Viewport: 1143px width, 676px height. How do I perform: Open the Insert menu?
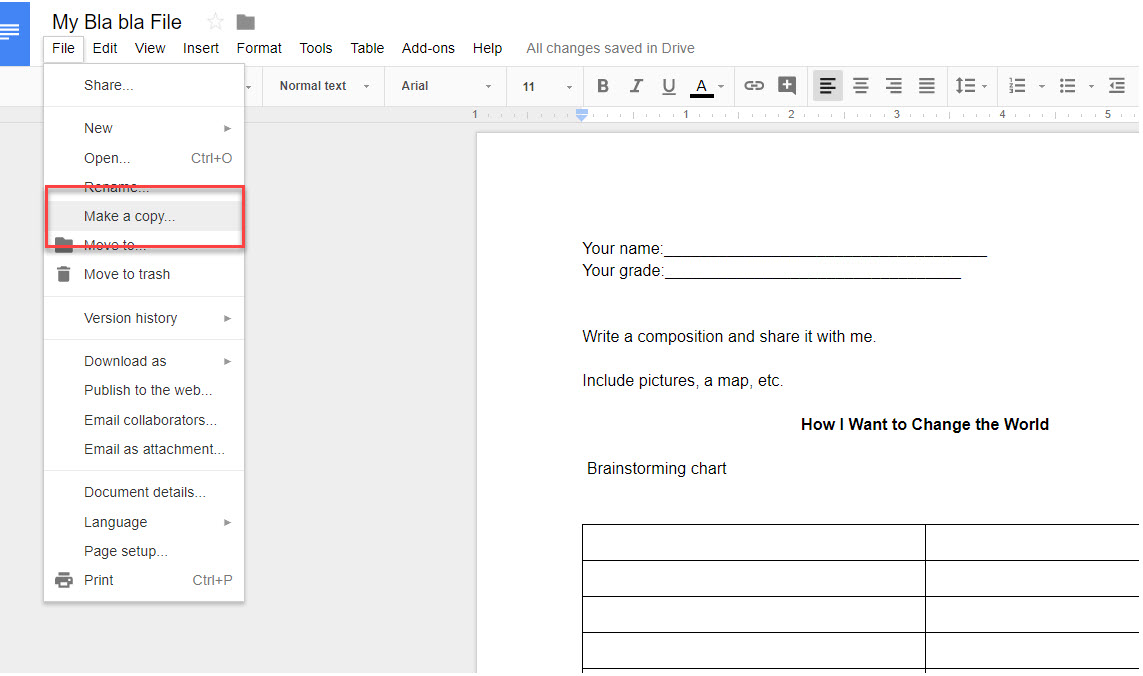[x=201, y=48]
